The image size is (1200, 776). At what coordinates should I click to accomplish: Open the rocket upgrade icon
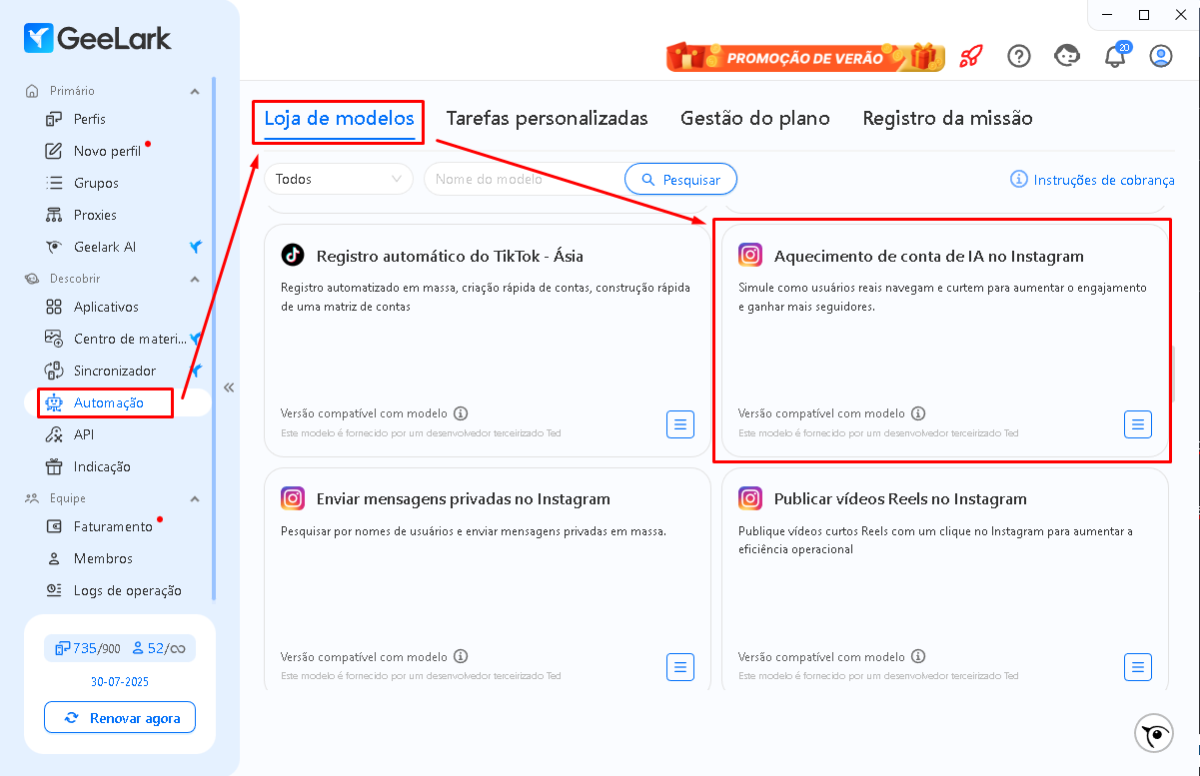pyautogui.click(x=970, y=56)
